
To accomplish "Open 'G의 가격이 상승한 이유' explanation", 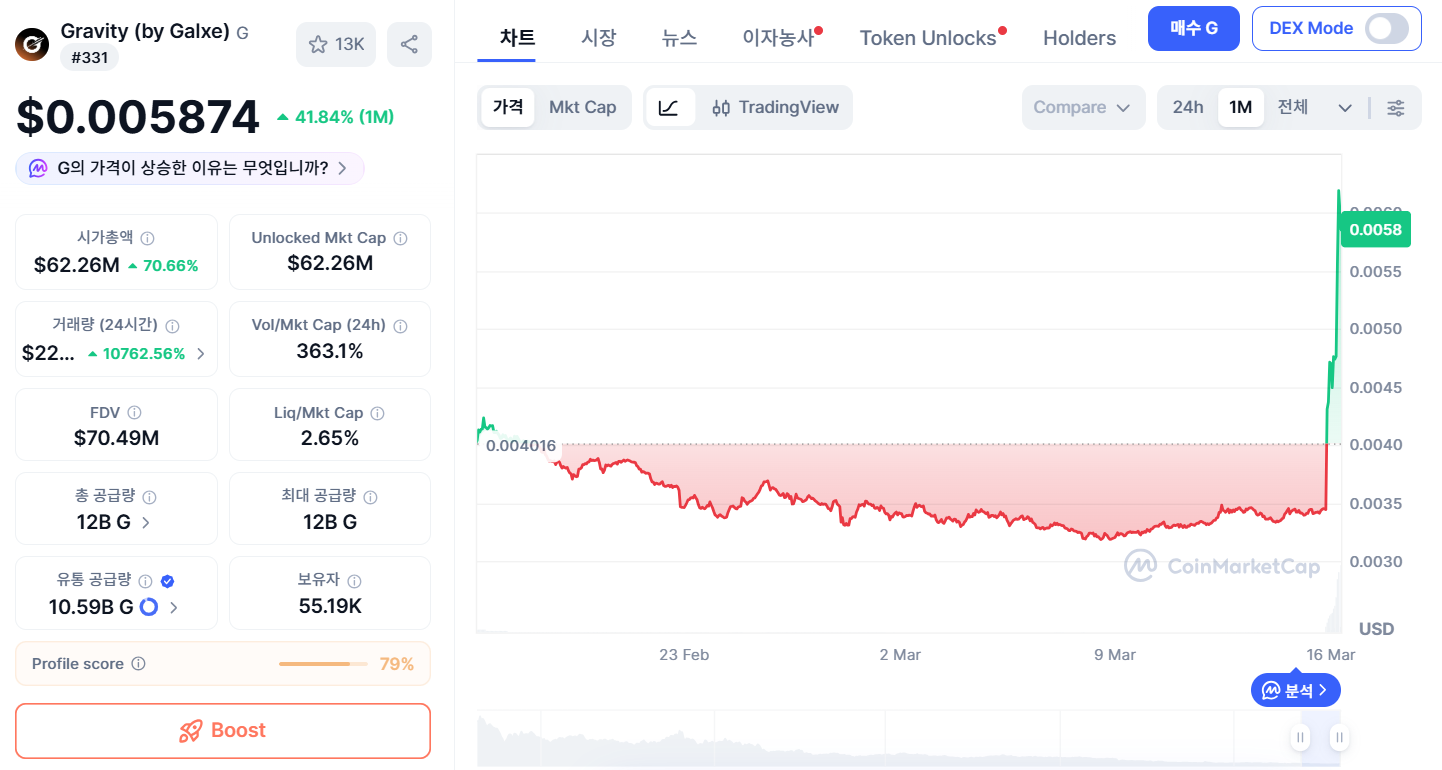I will pos(190,168).
